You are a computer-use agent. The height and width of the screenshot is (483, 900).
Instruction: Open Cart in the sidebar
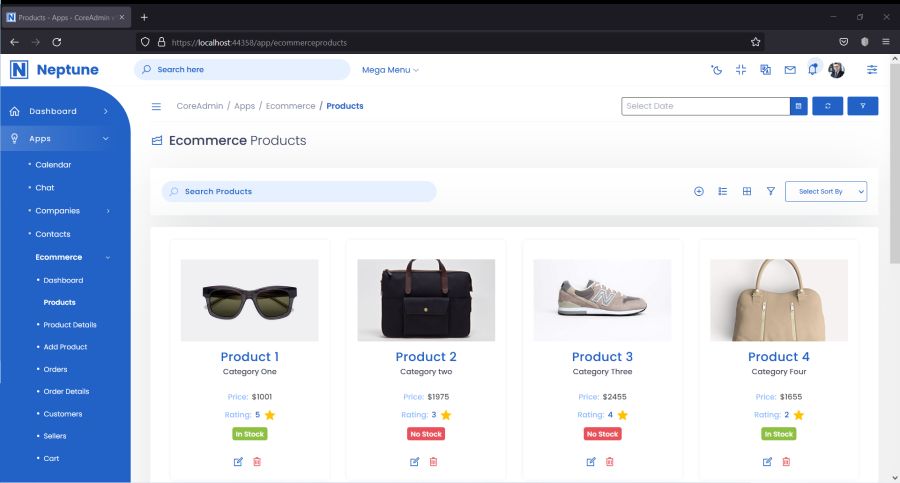(52, 458)
